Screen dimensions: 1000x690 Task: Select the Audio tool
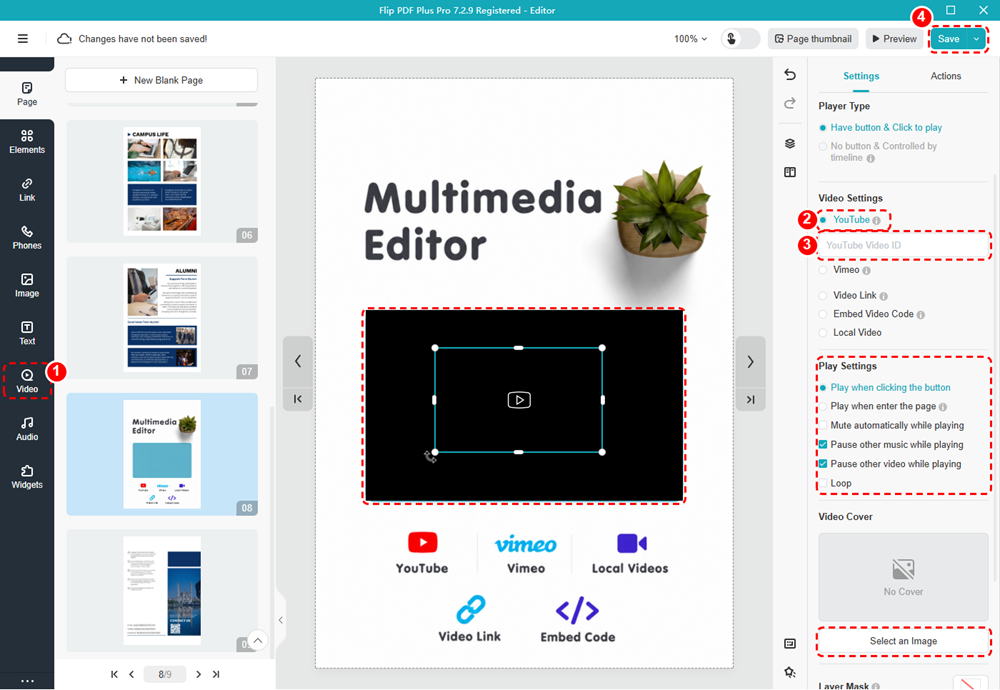click(x=27, y=429)
